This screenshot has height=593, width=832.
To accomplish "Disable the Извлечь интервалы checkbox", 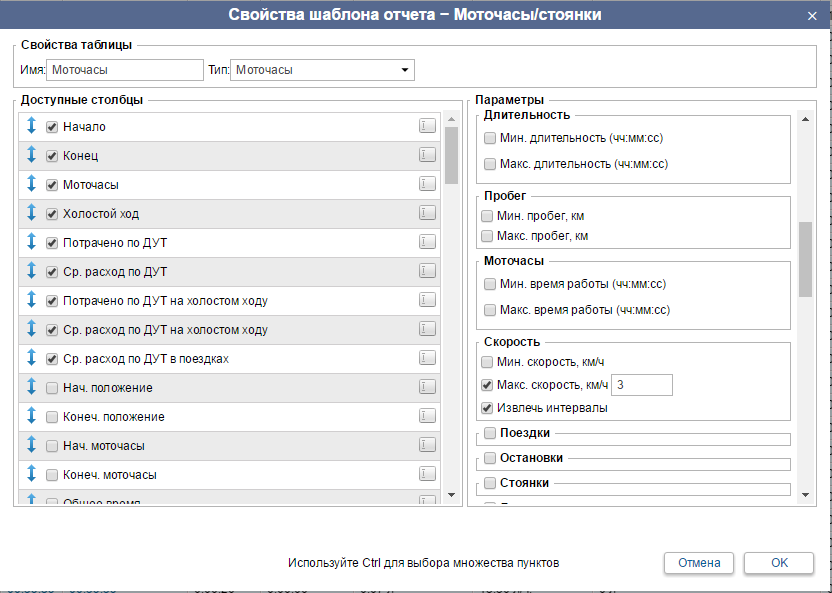I will (x=487, y=408).
